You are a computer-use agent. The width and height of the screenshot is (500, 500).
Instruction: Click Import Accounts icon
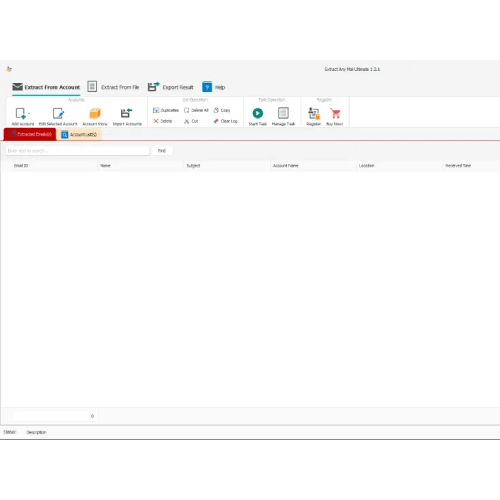tap(127, 113)
